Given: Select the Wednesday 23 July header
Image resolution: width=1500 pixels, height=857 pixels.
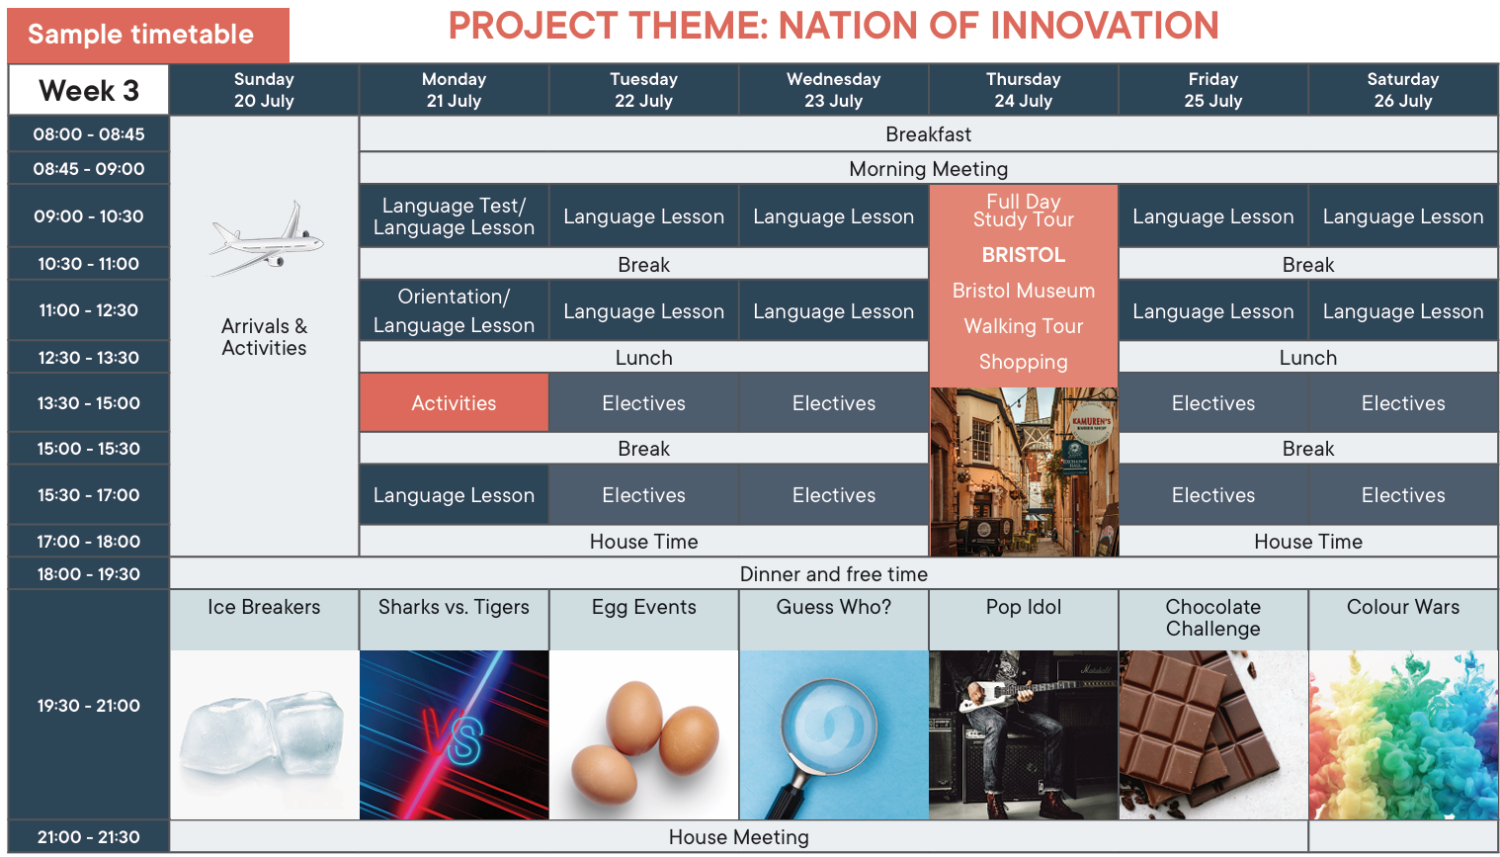Looking at the screenshot, I should [834, 90].
